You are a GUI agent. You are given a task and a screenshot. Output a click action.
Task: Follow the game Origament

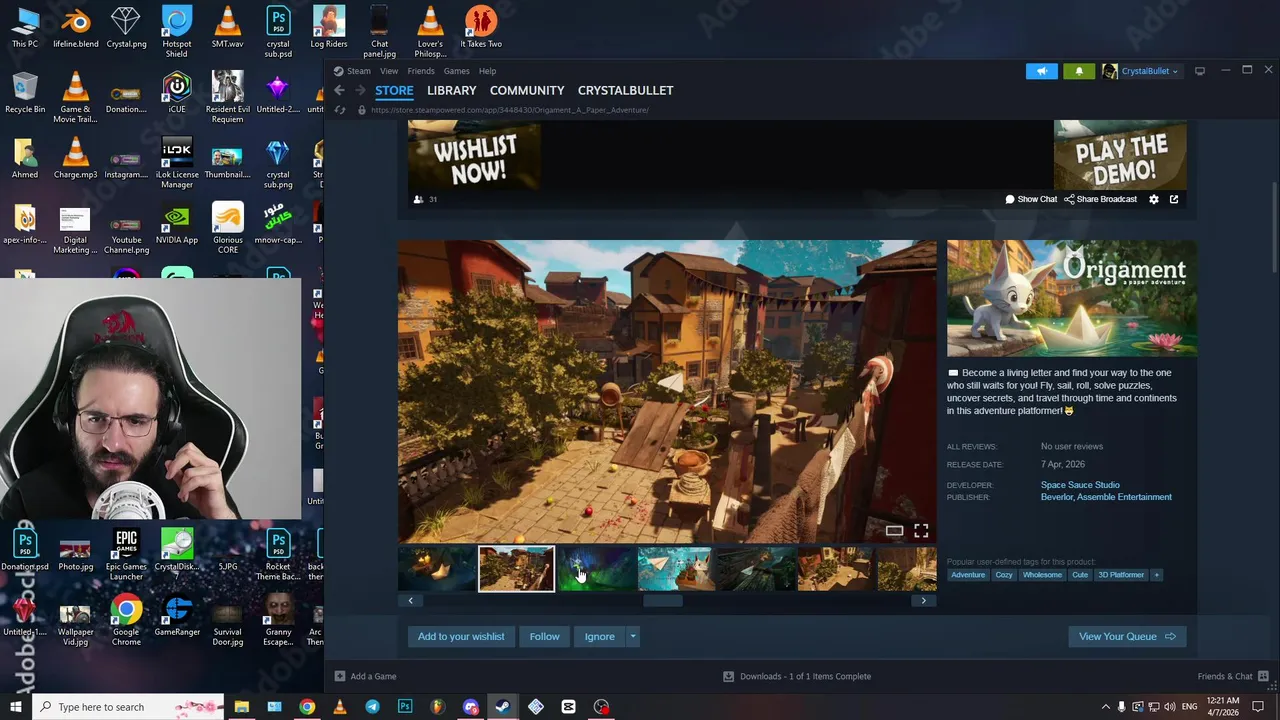pos(544,636)
